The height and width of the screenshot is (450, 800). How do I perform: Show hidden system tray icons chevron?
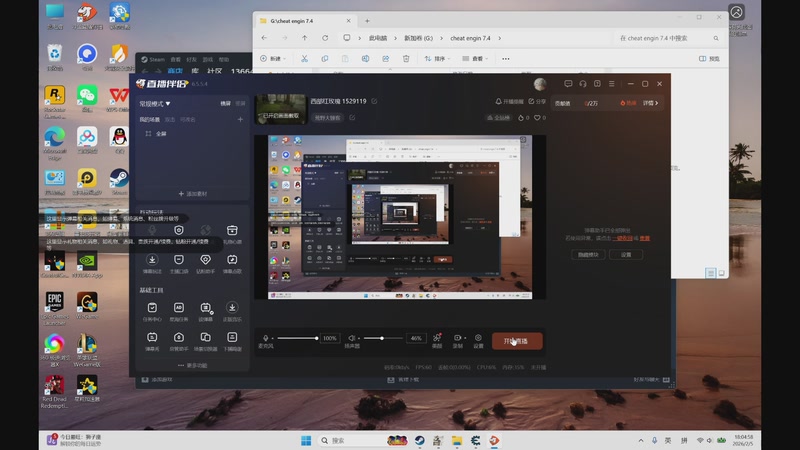click(641, 440)
